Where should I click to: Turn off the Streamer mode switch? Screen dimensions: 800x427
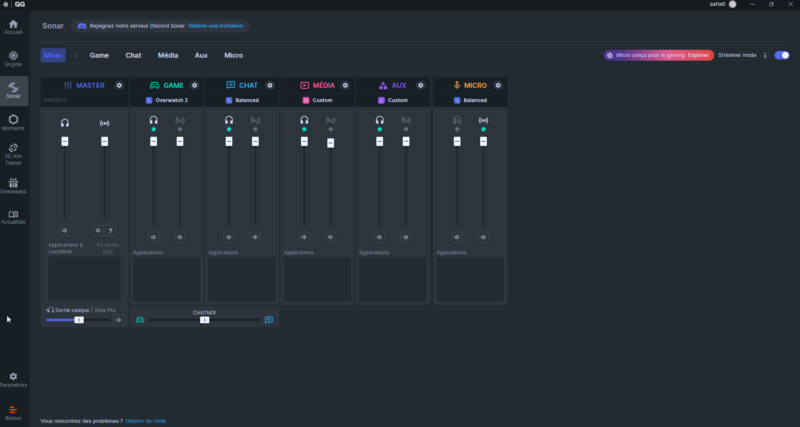click(783, 55)
